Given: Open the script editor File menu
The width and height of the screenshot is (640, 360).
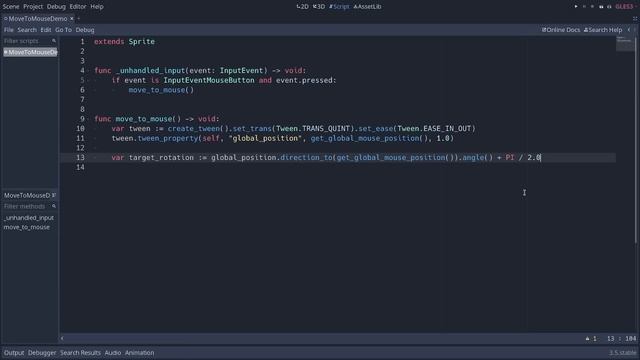Looking at the screenshot, I should (9, 30).
